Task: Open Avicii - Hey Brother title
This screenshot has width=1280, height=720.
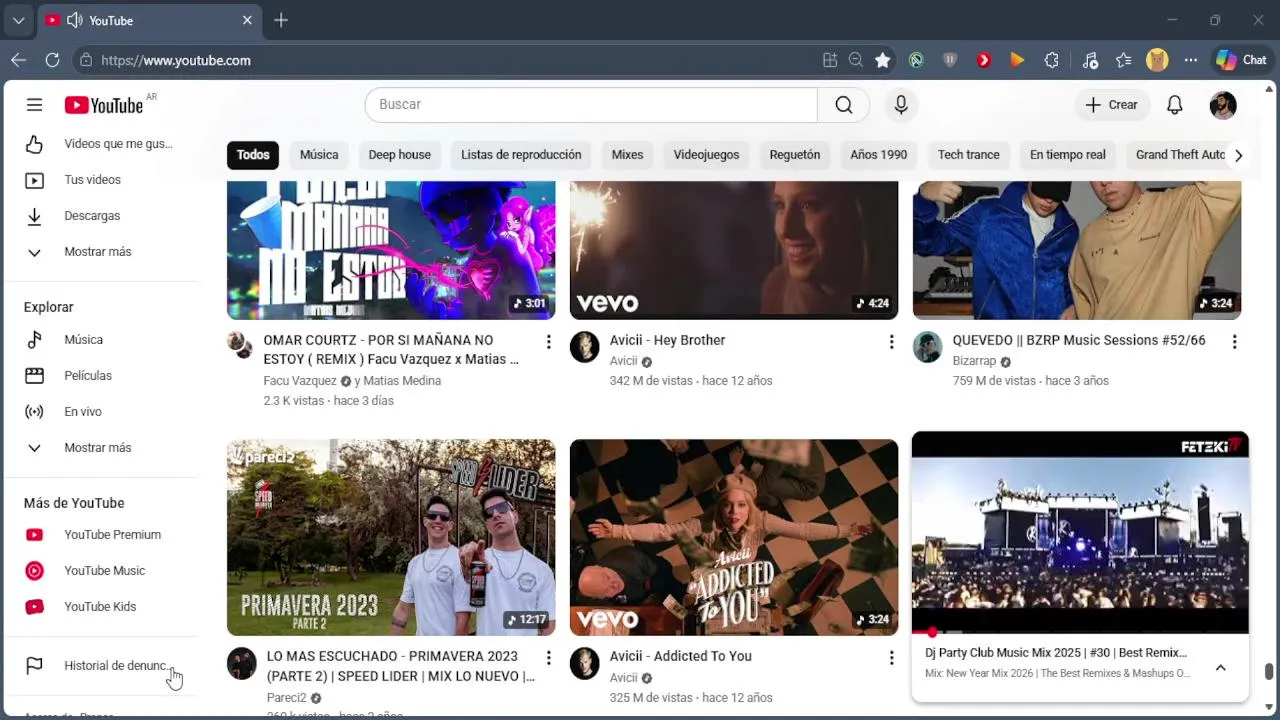Action: (668, 340)
